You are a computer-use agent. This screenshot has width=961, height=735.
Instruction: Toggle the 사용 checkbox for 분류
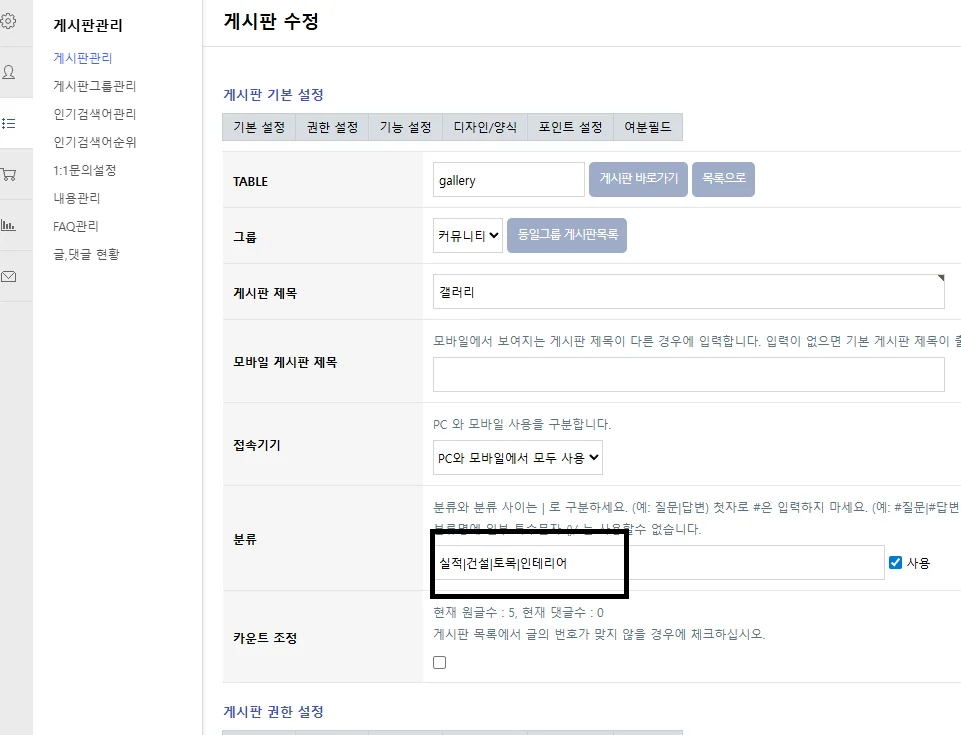coord(895,562)
